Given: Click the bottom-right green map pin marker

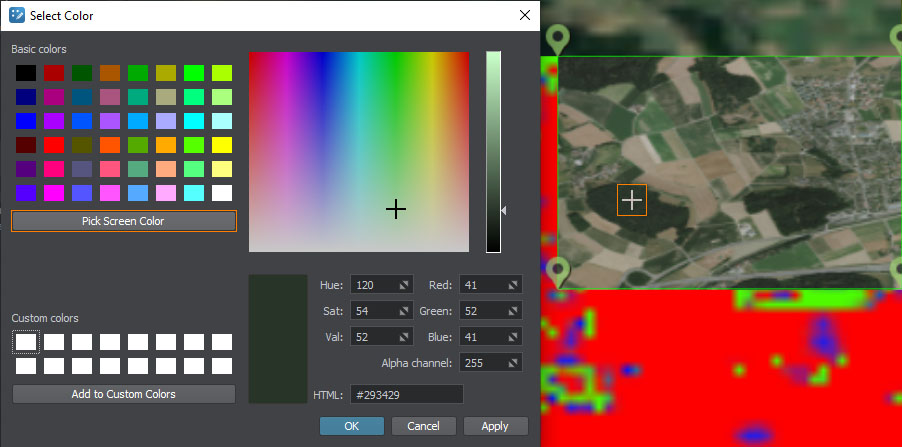Looking at the screenshot, I should pyautogui.click(x=896, y=270).
